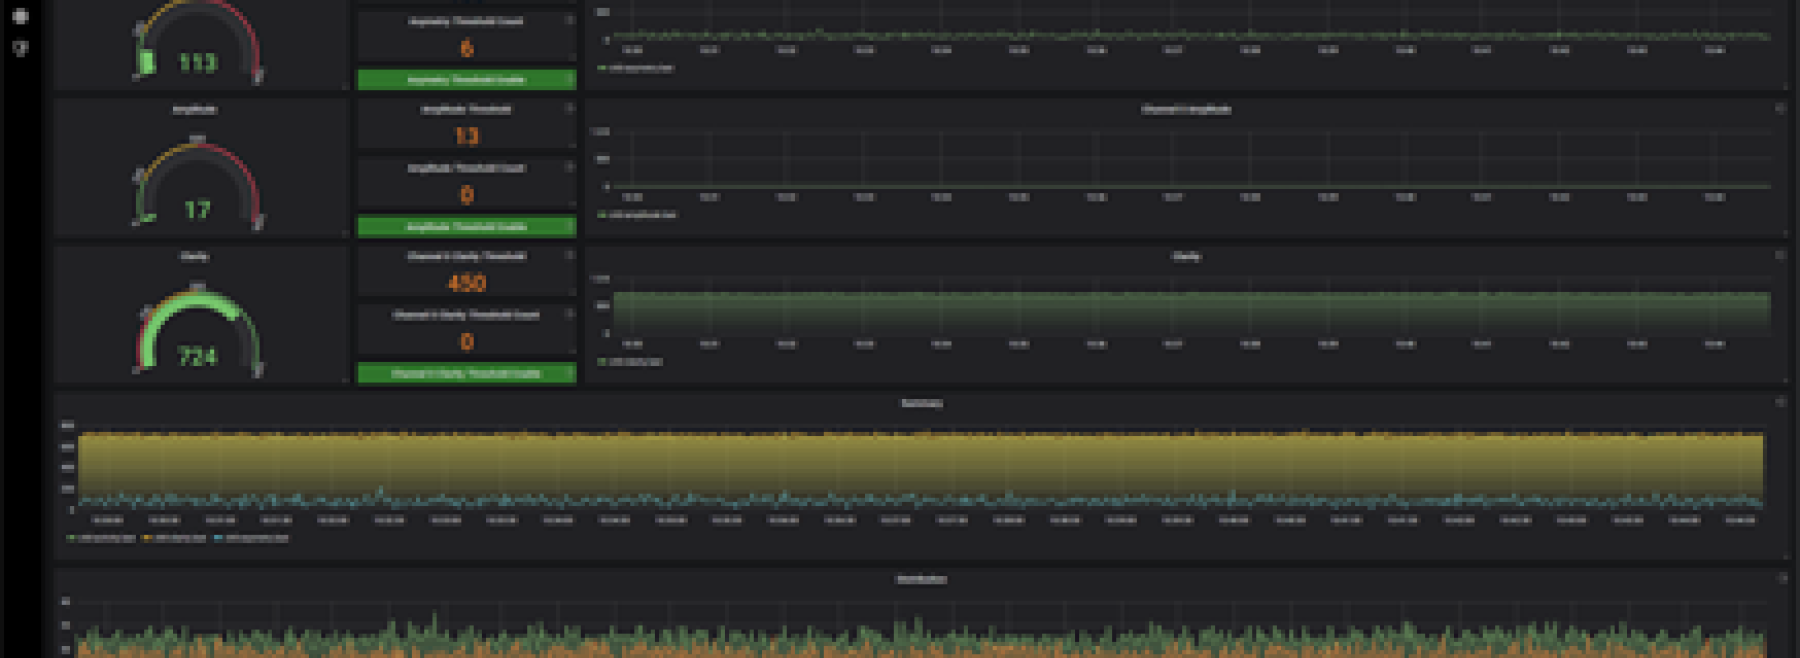Toggle the green legend series in the Summary graph

tap(101, 538)
